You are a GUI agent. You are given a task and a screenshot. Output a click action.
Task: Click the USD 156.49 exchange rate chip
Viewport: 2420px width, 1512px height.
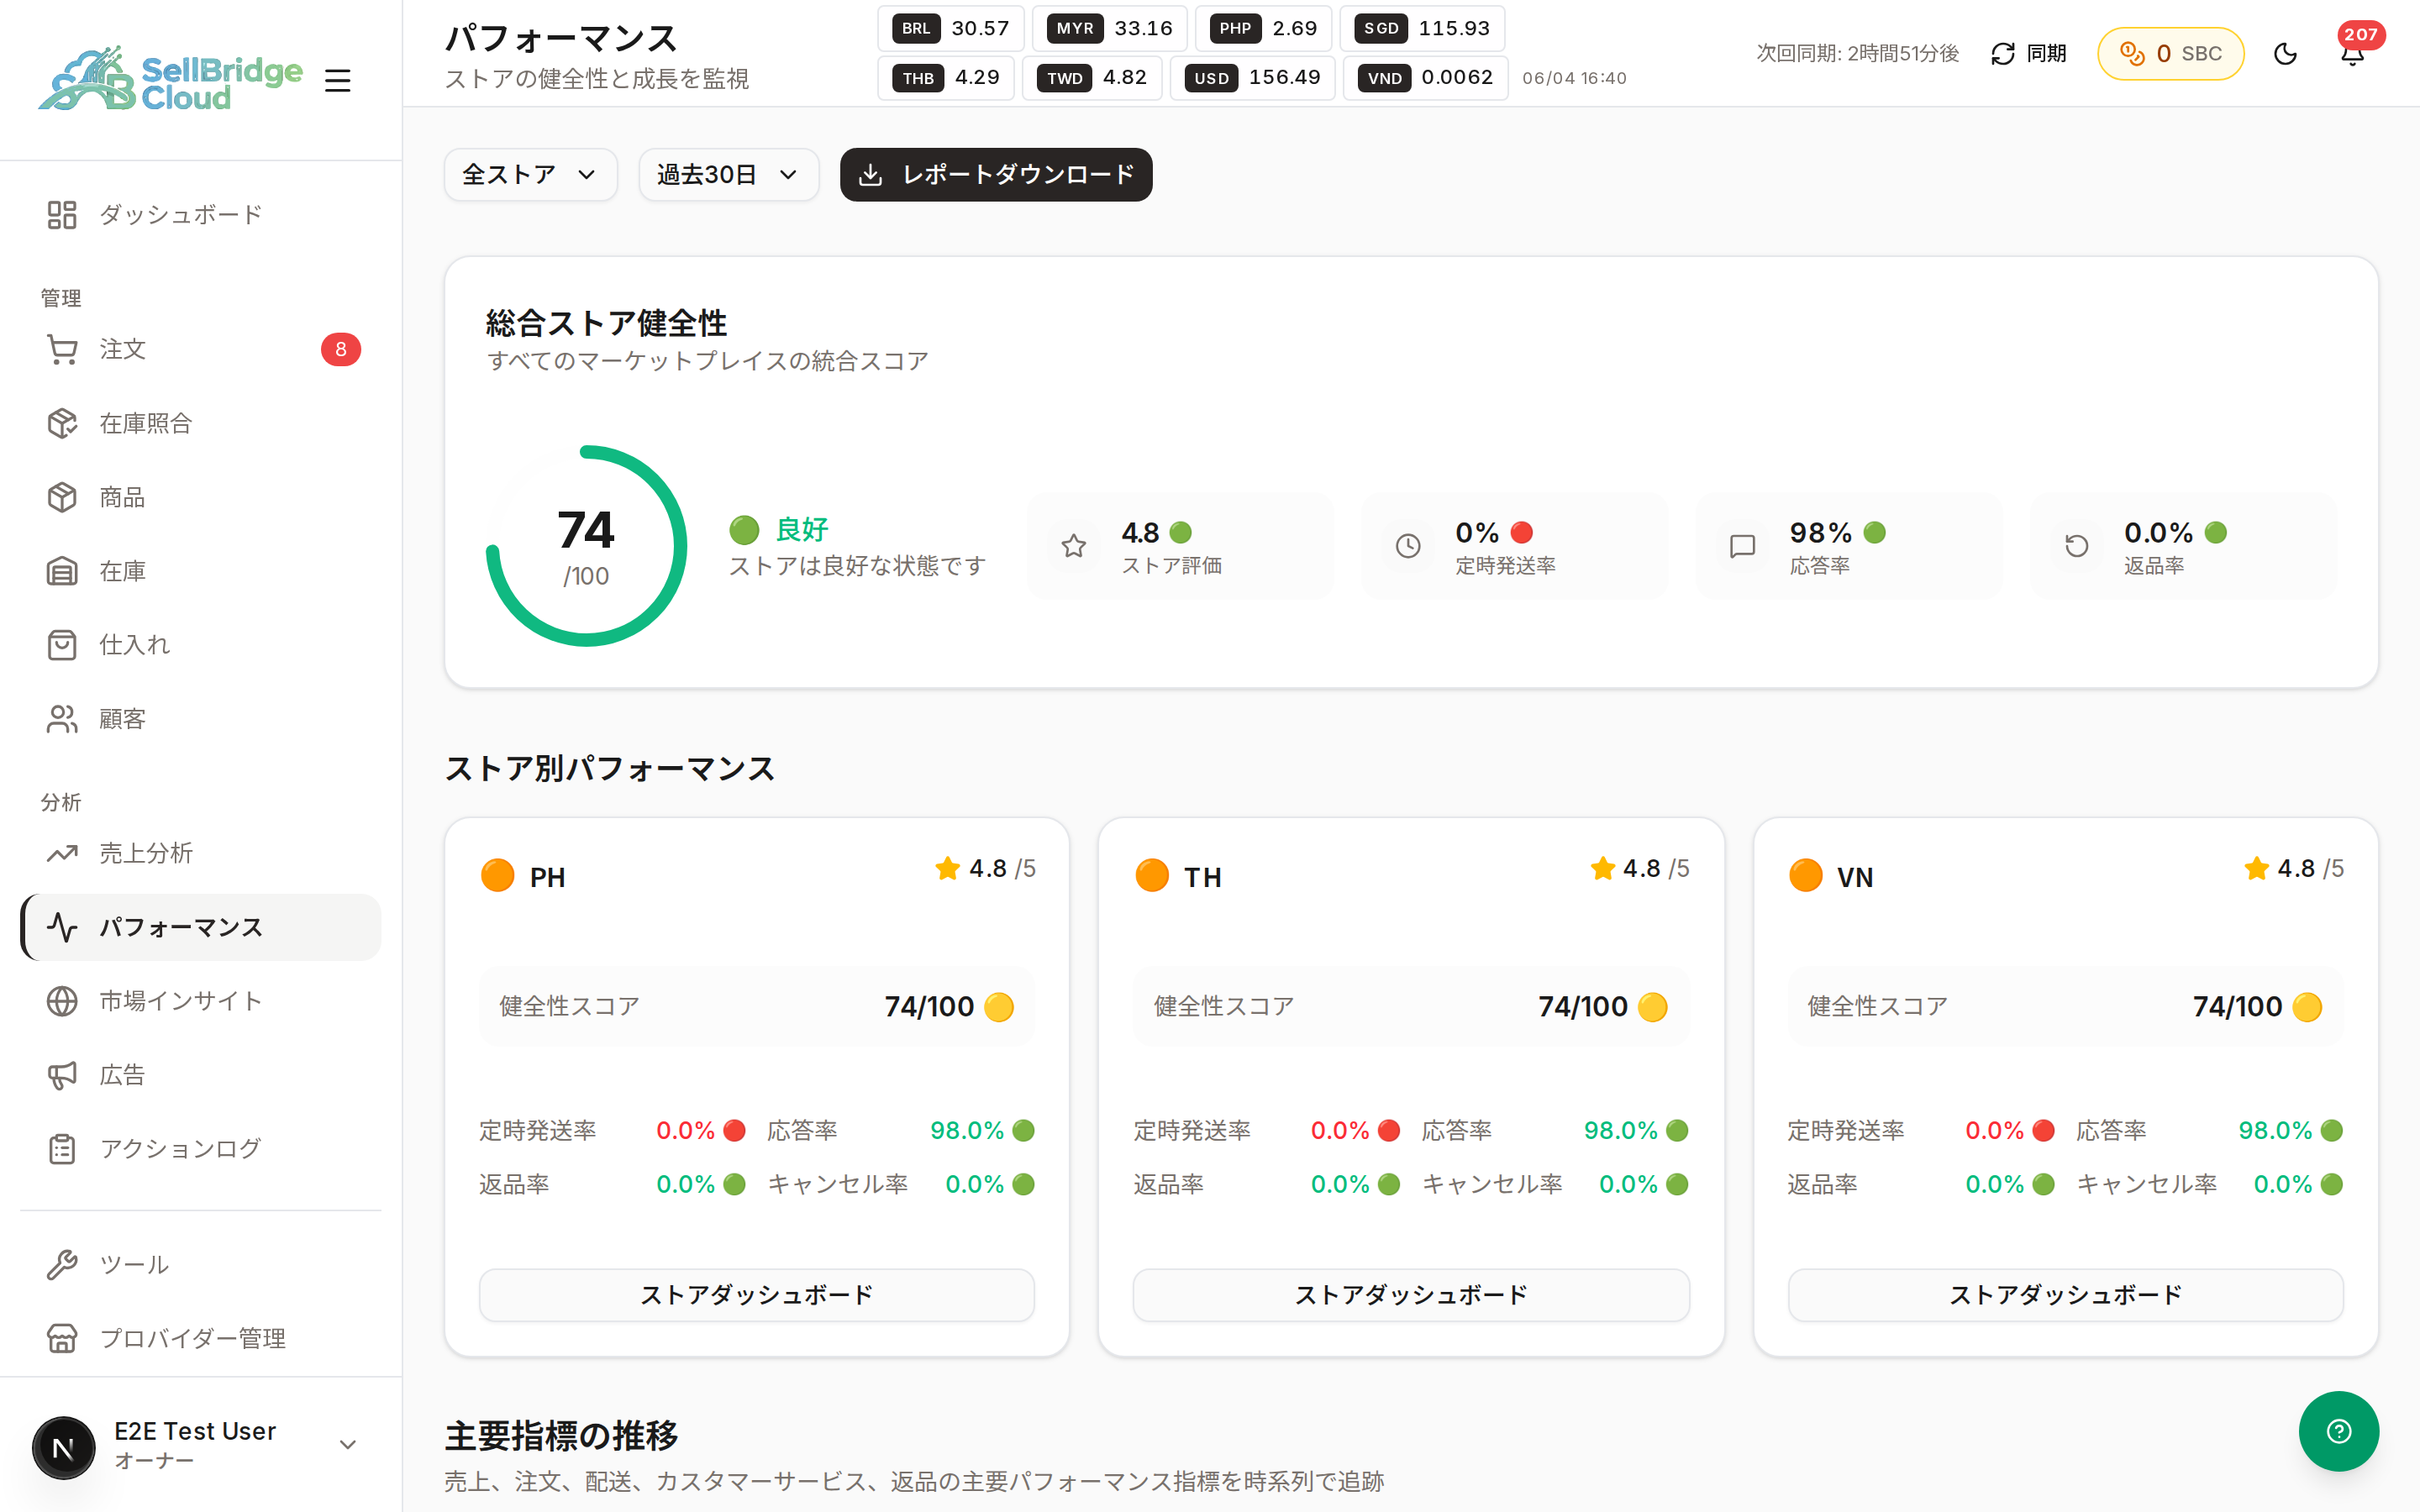[x=1252, y=78]
